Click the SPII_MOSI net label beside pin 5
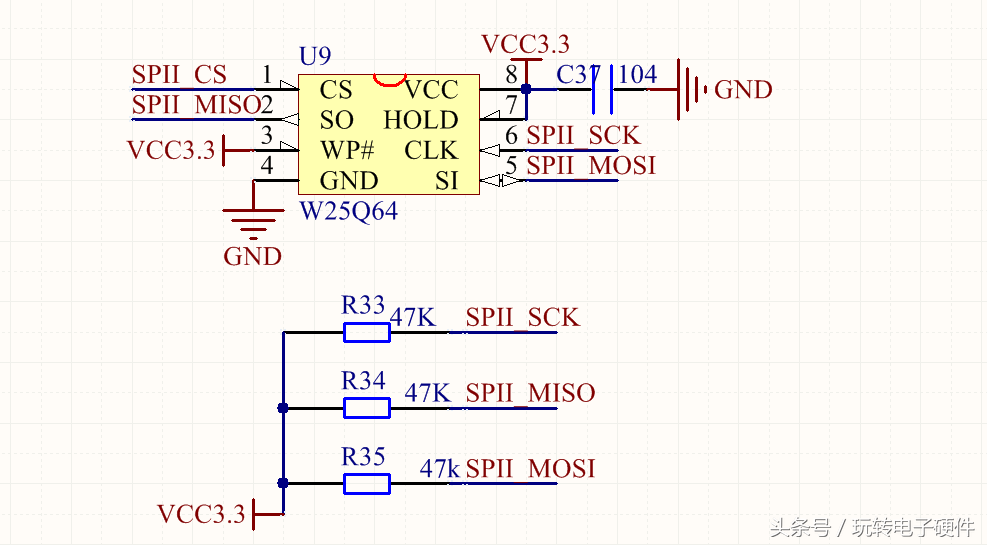The height and width of the screenshot is (545, 987). point(591,166)
